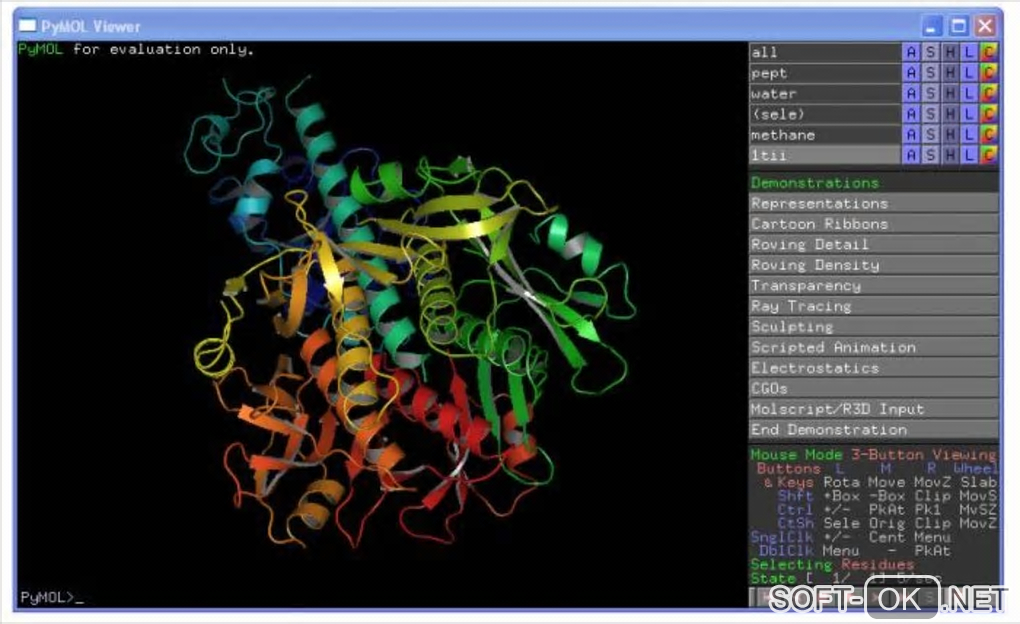Toggle visibility of the pept object
1020x624 pixels.
coord(824,73)
